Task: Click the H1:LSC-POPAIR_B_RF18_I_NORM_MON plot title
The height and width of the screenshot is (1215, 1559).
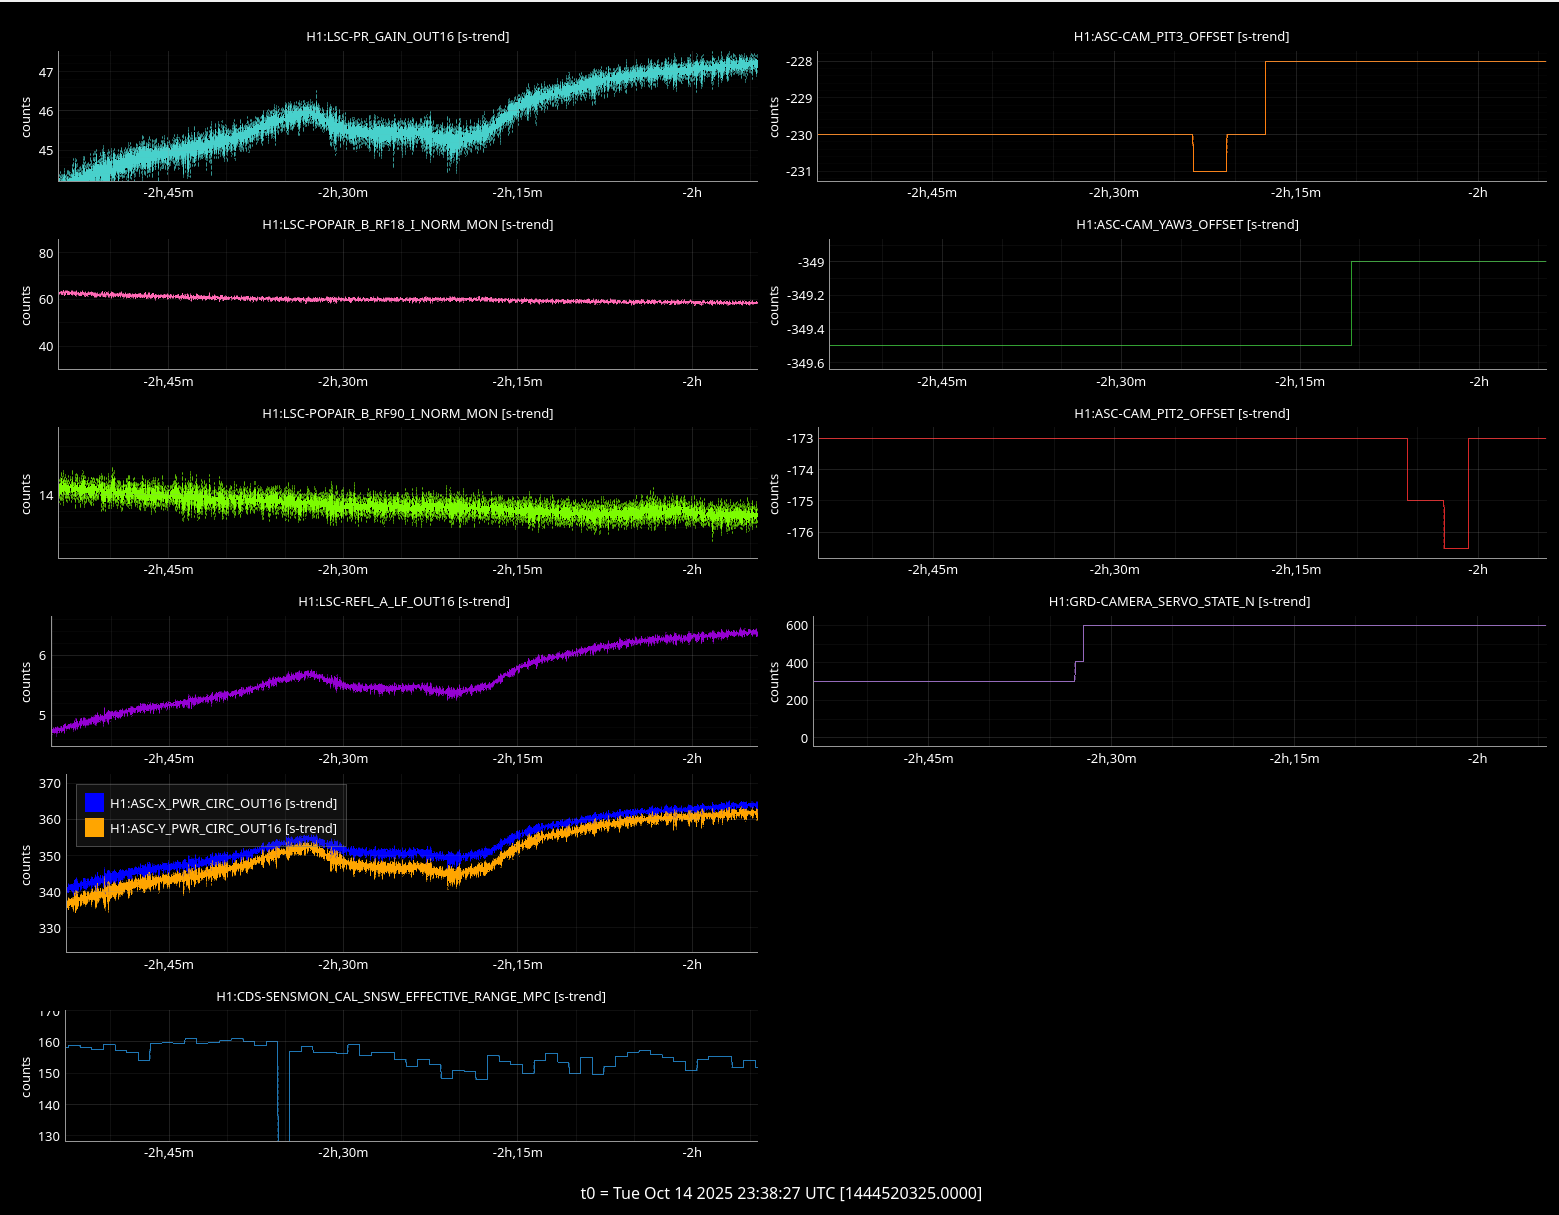Action: [407, 224]
